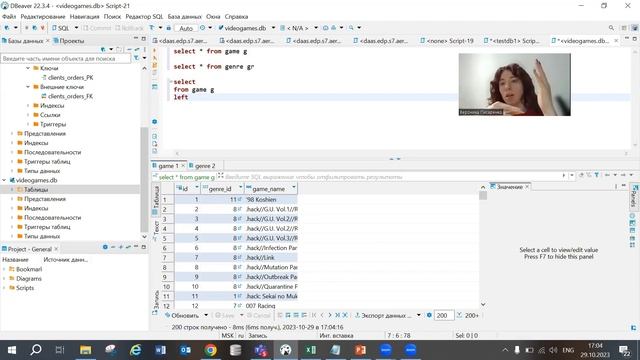Click the 007 Racing cell
Image resolution: width=640 pixels, height=360 pixels.
271,305
